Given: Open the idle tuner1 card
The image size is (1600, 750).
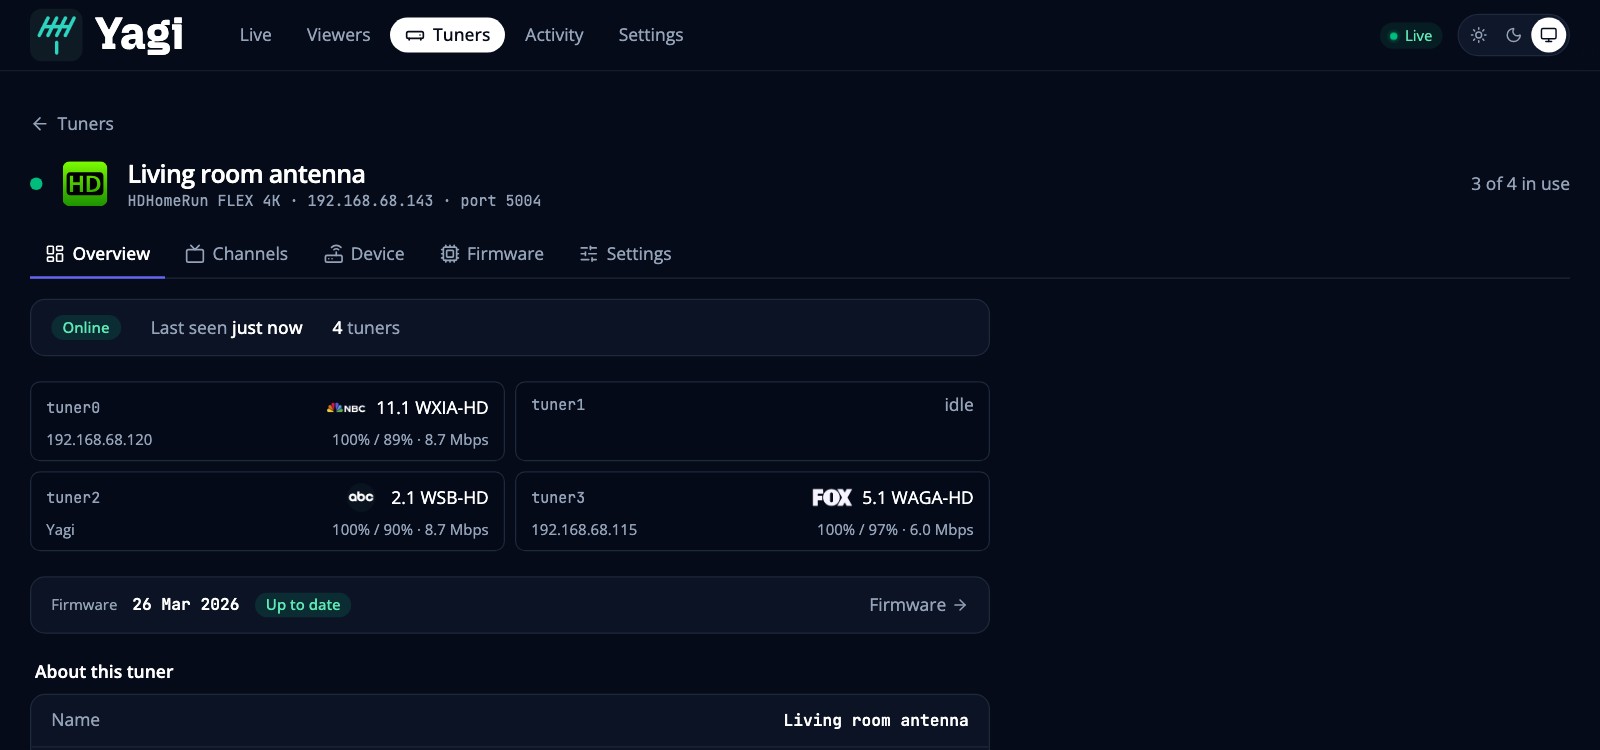Looking at the screenshot, I should pos(752,421).
